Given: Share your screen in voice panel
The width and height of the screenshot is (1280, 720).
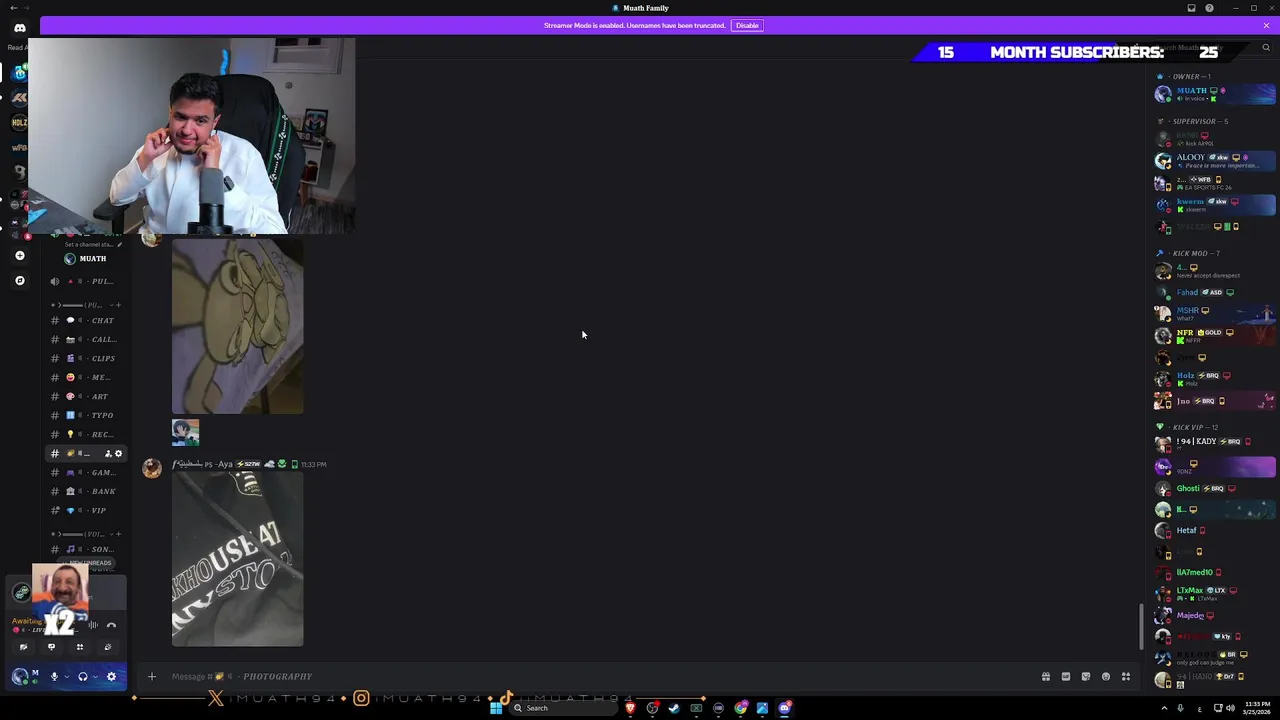Looking at the screenshot, I should [x=51, y=647].
